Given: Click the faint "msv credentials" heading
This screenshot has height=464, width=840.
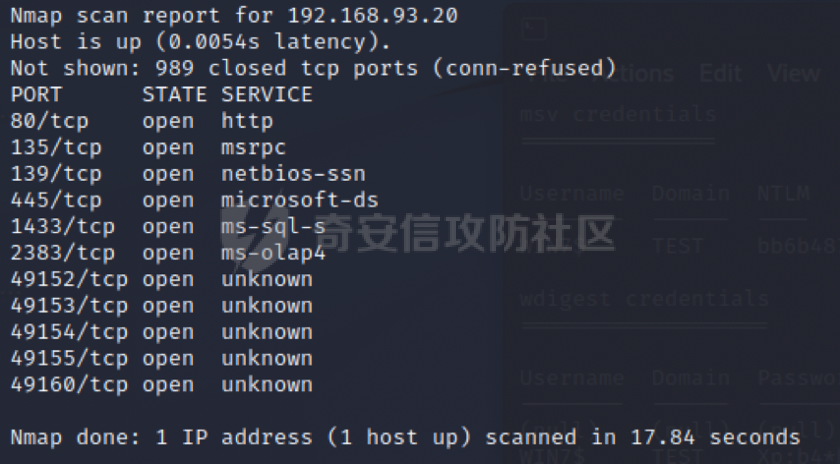Looking at the screenshot, I should [x=617, y=113].
